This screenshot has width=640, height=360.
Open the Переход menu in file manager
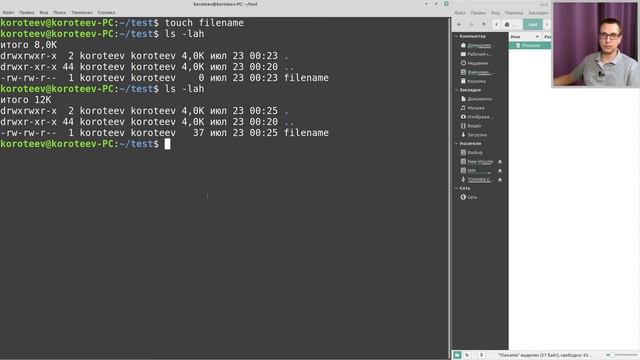click(513, 13)
